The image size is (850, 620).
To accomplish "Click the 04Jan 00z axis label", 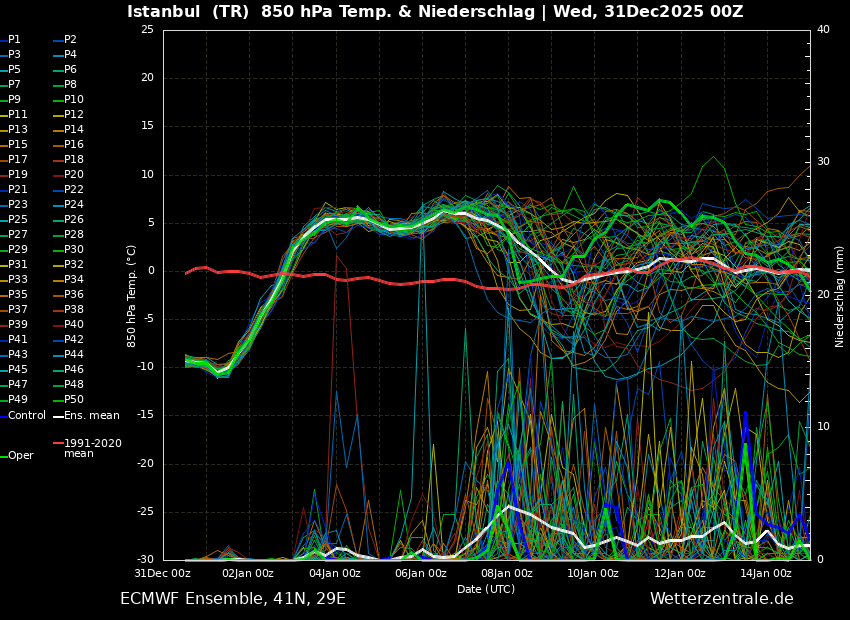I will coord(336,573).
